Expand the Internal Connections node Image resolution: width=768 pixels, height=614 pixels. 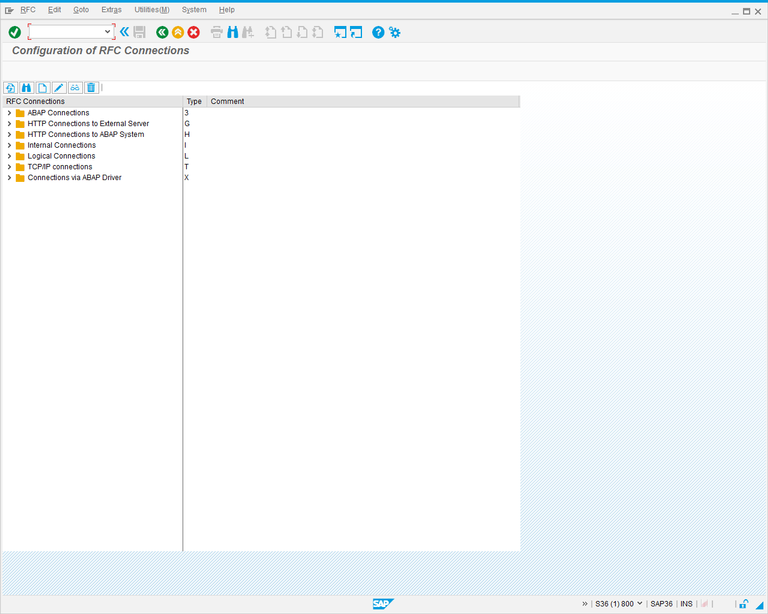pos(9,145)
